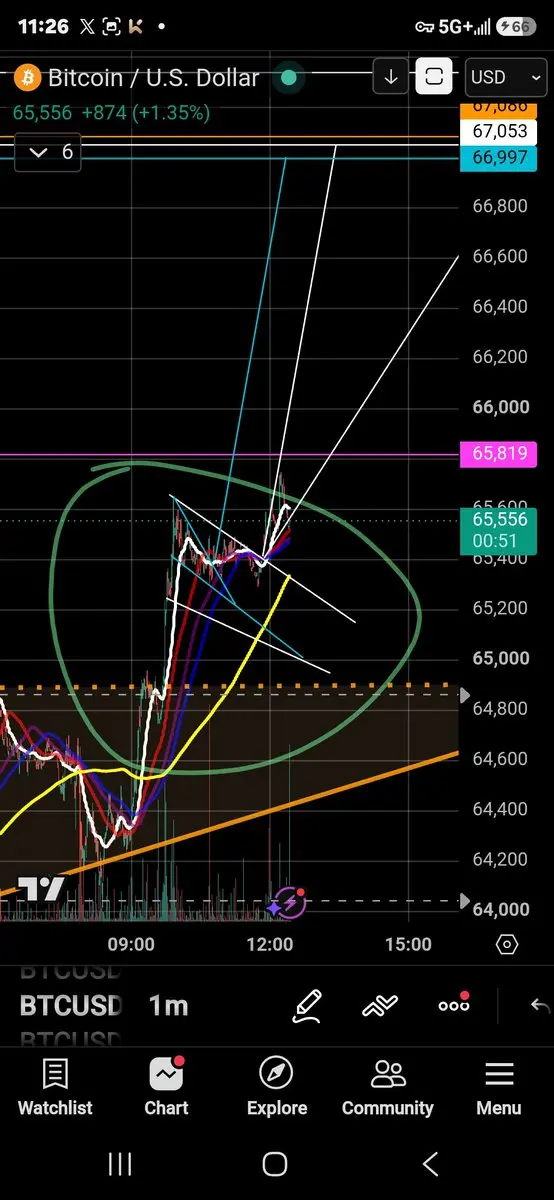Tap the grey arrow marker beside 64,800
The height and width of the screenshot is (1200, 554).
tap(463, 694)
